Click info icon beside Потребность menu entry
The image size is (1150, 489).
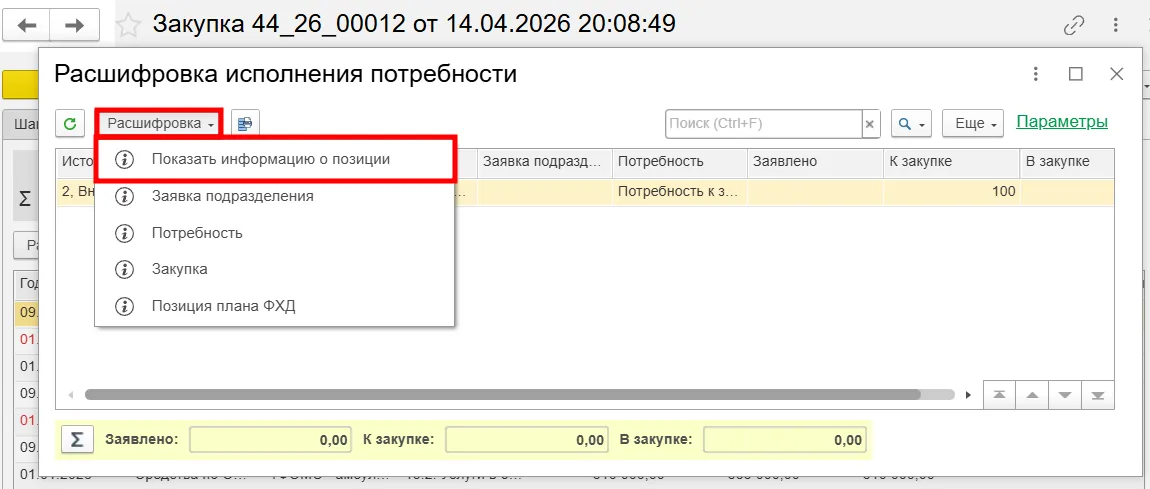(125, 233)
